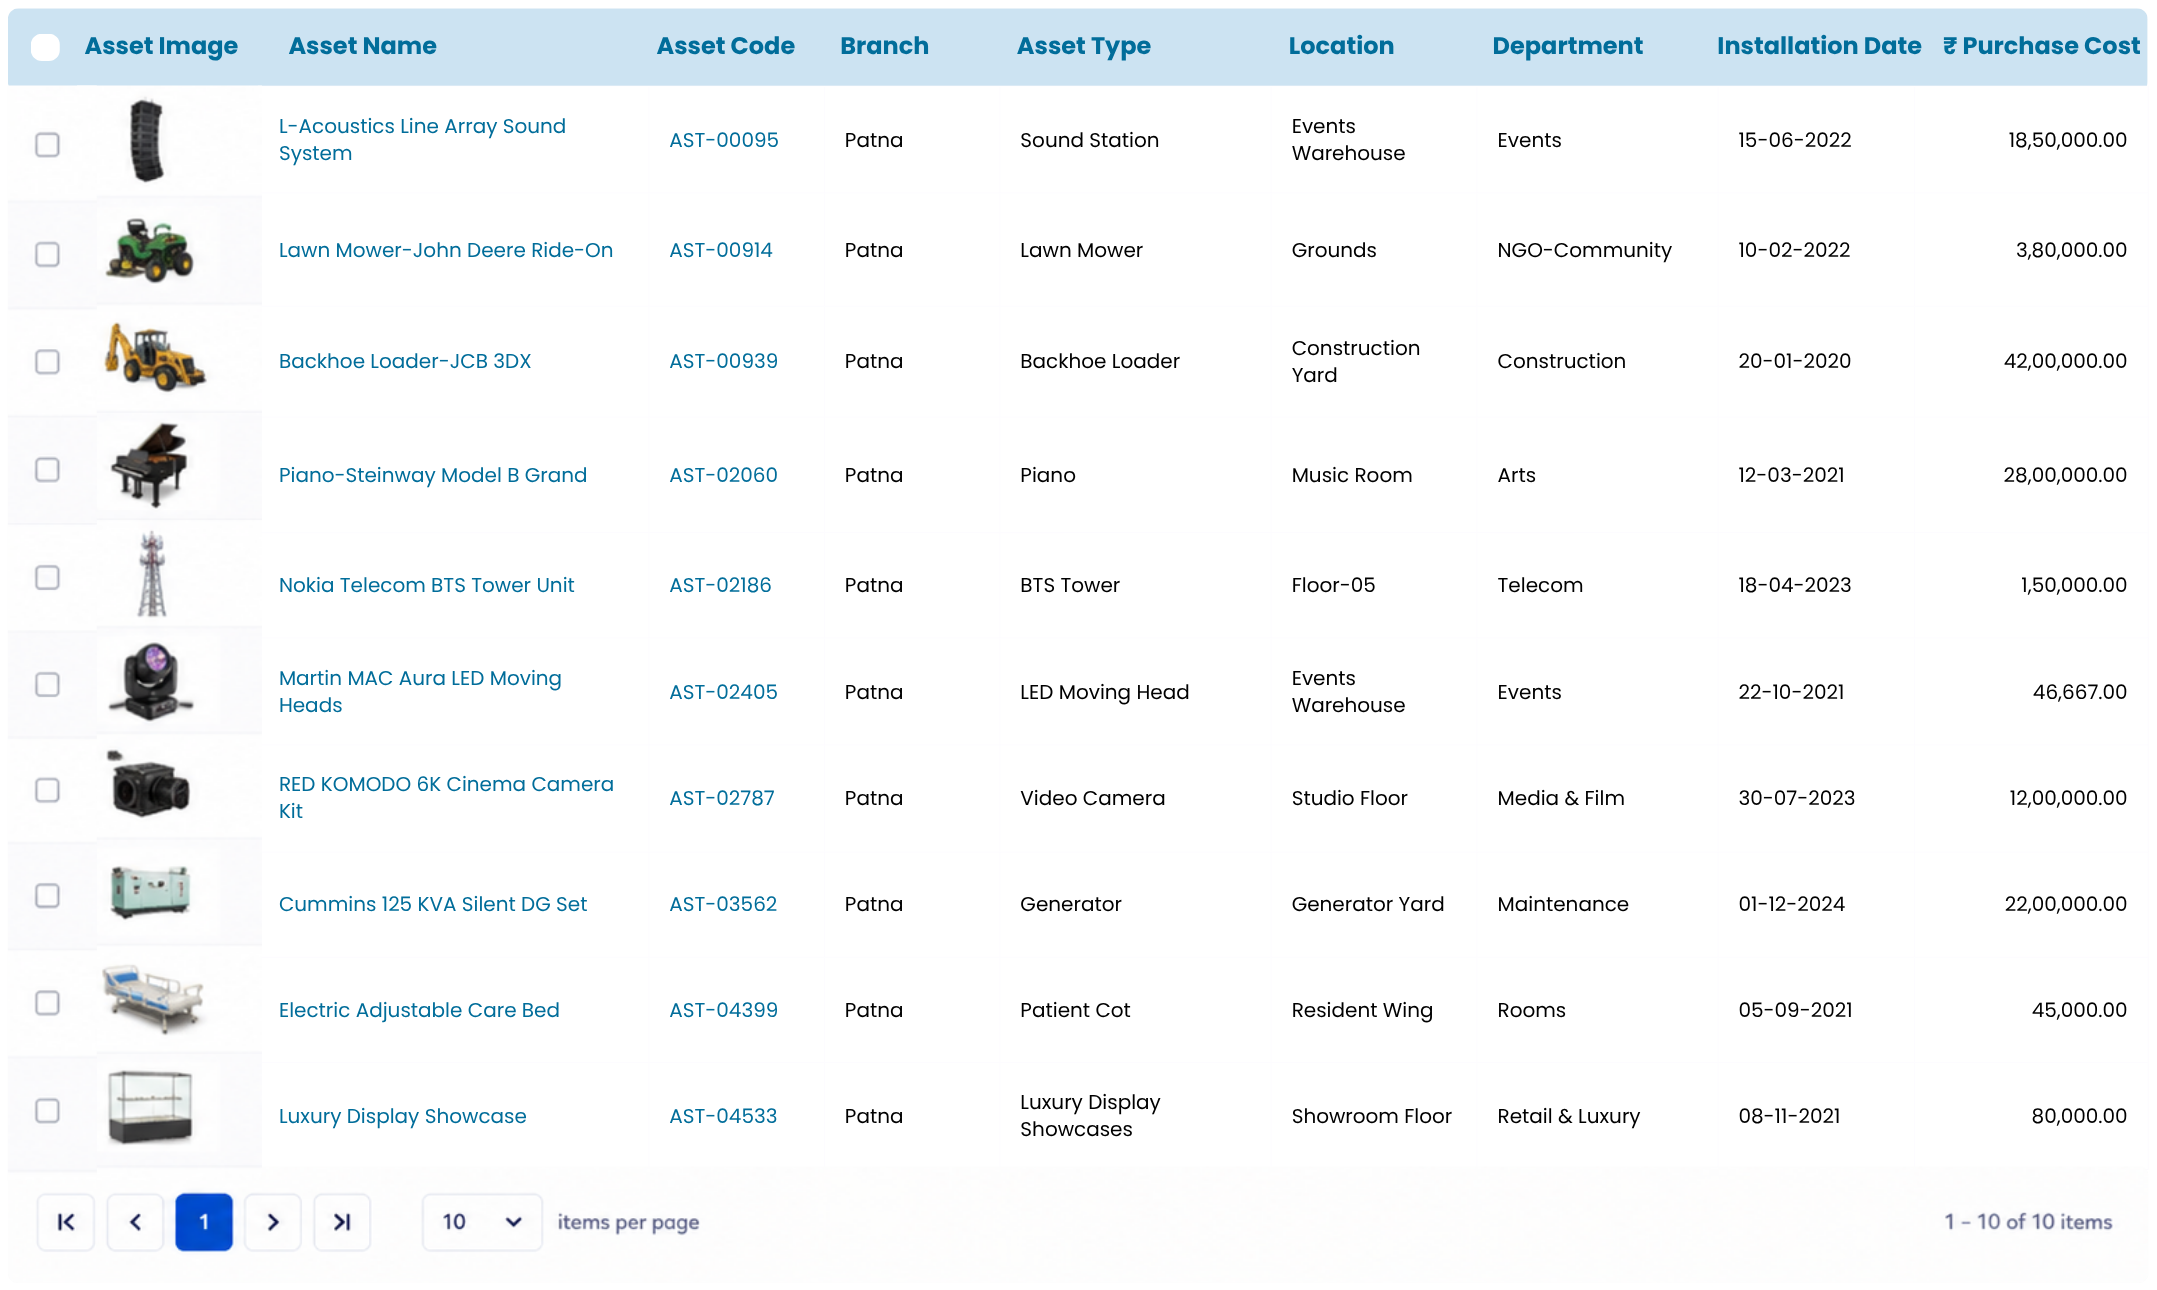
Task: Sort by Asset Name column header
Action: [x=362, y=46]
